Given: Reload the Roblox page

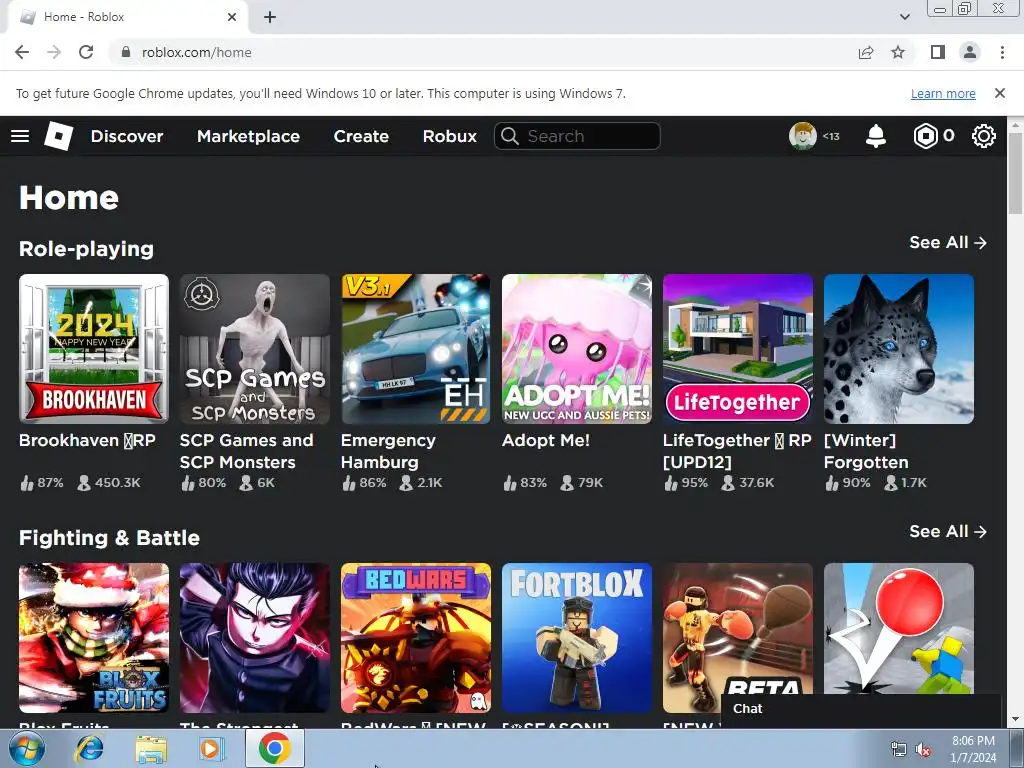Looking at the screenshot, I should click(x=86, y=52).
